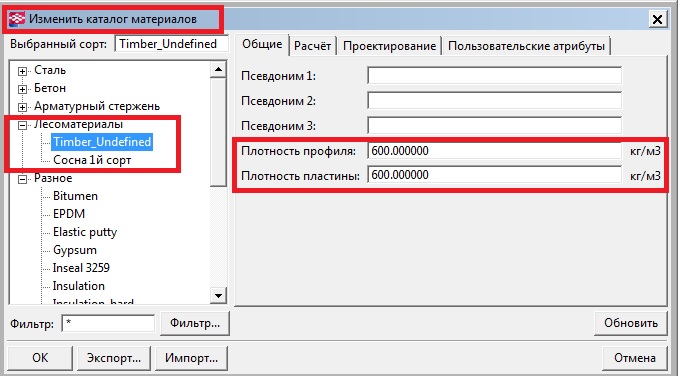Click the Импорт... button

tap(191, 358)
